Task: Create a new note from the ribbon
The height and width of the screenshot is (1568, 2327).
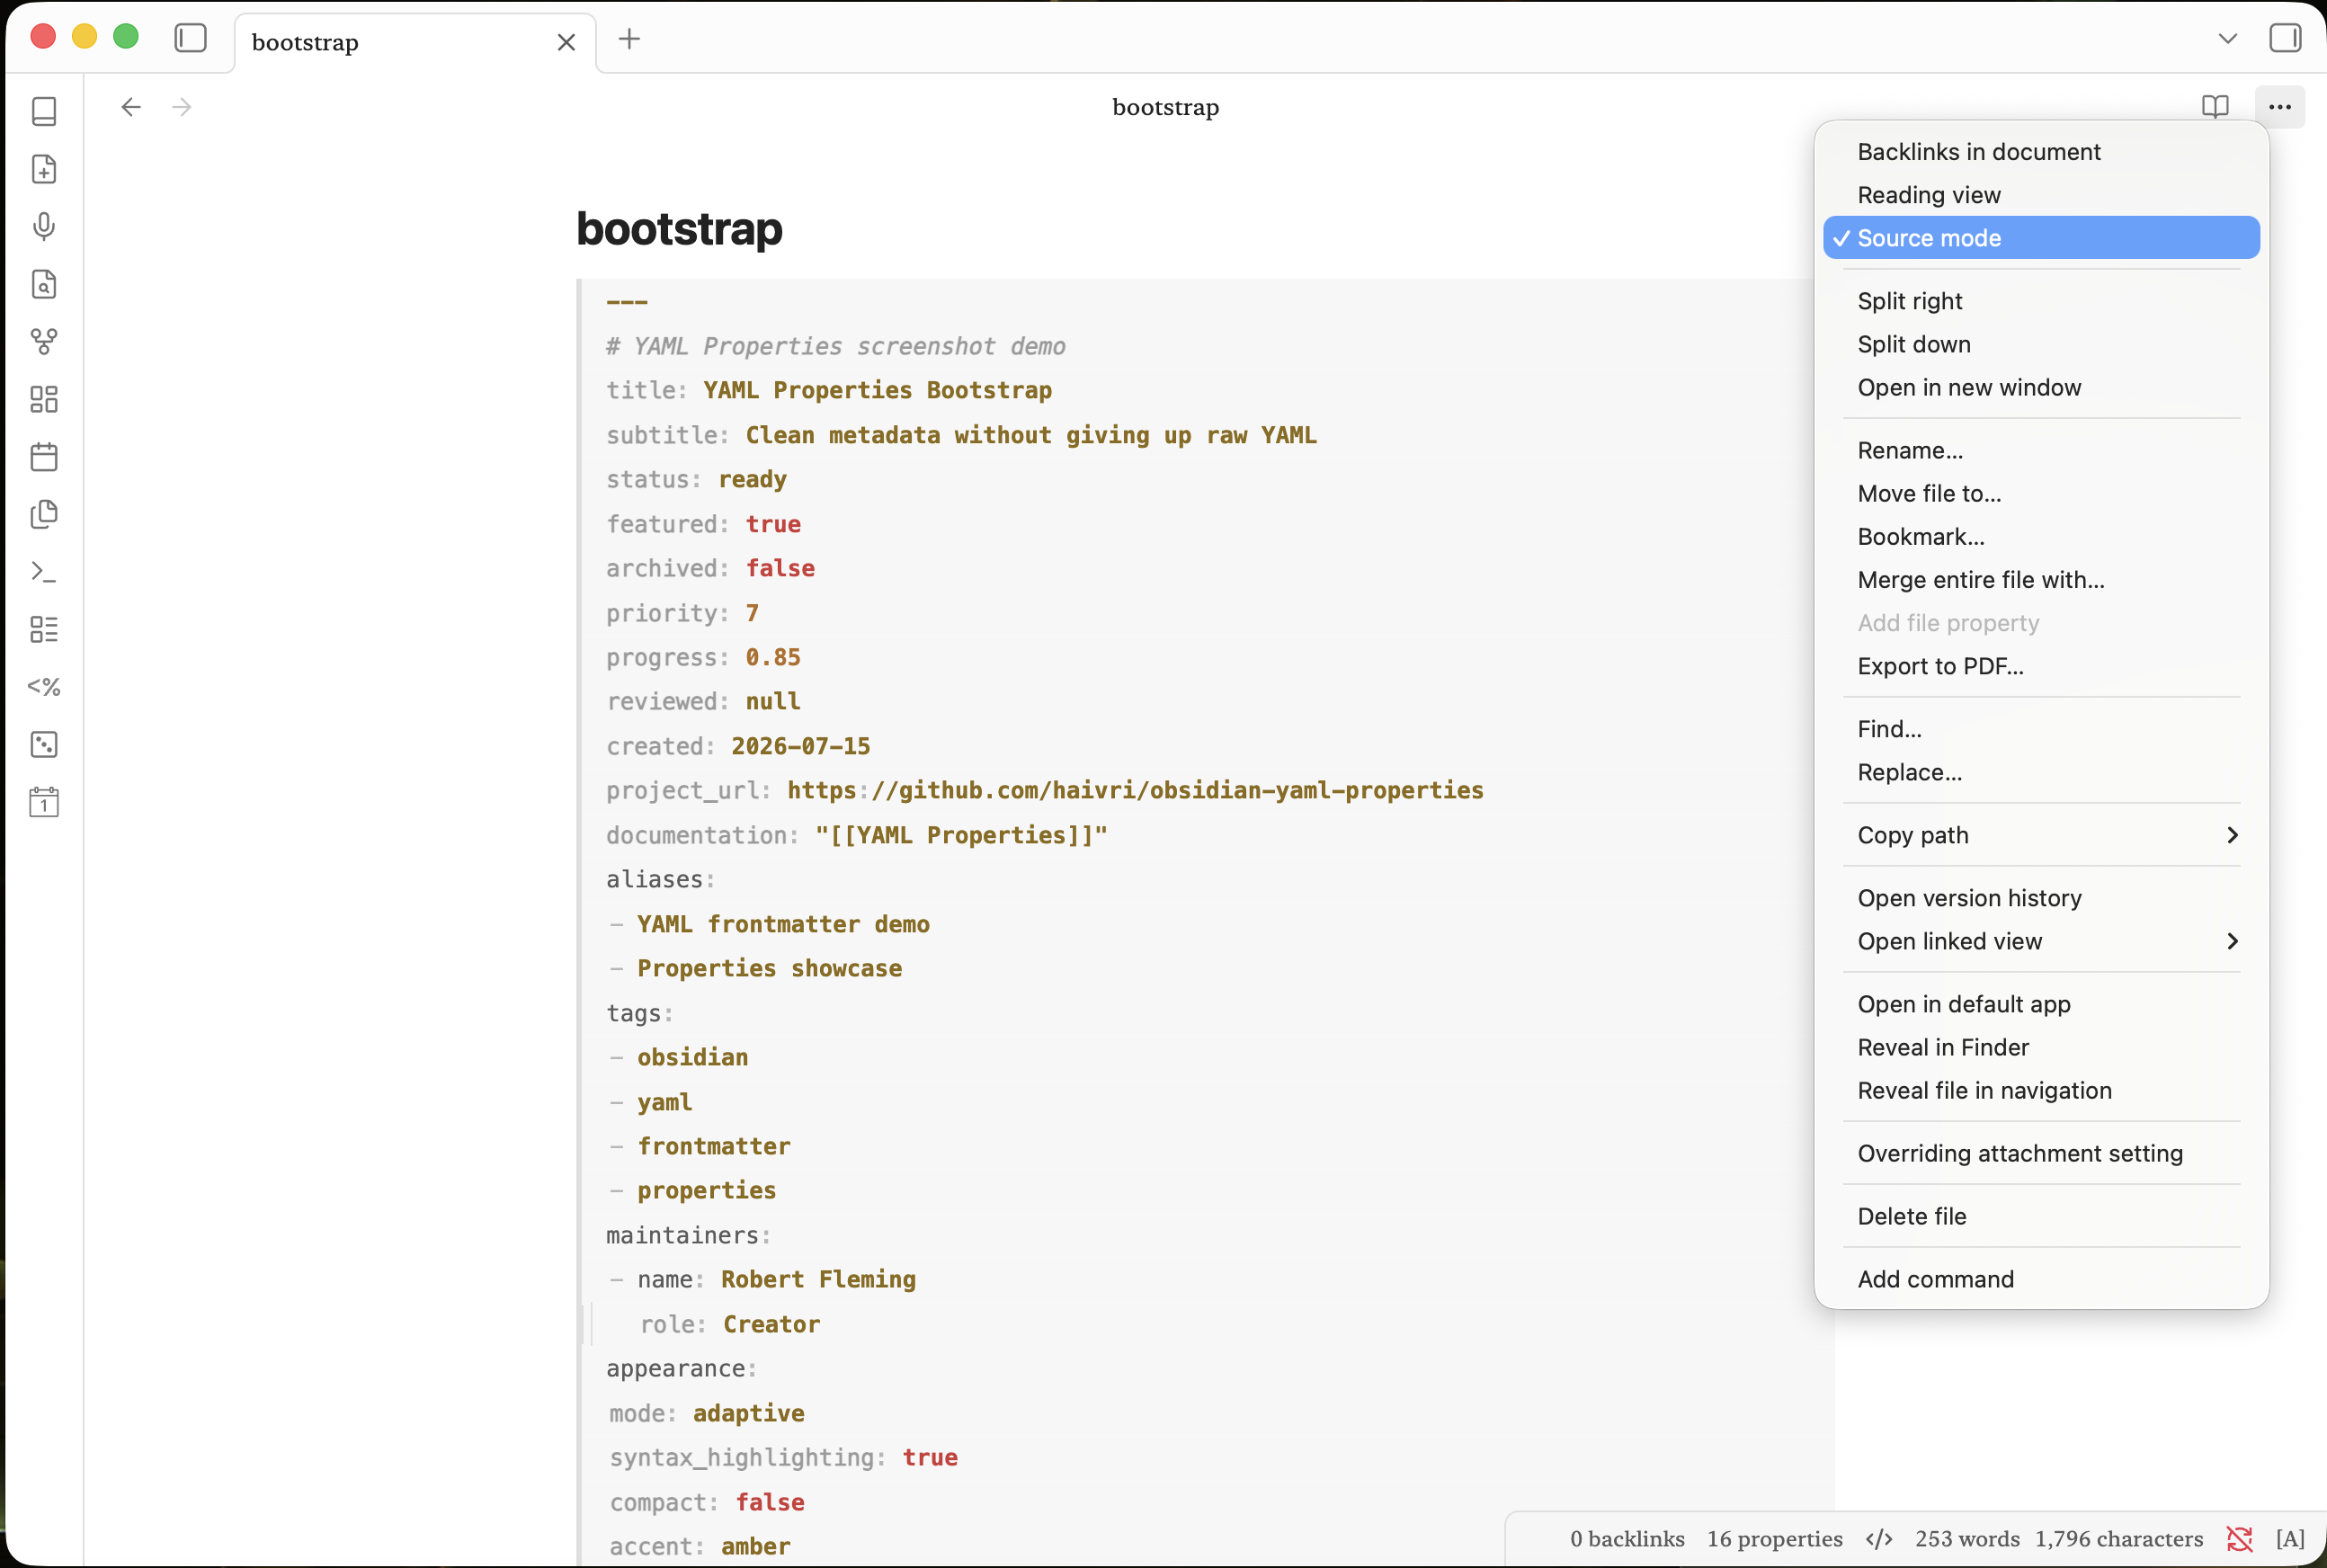Action: coord(44,169)
